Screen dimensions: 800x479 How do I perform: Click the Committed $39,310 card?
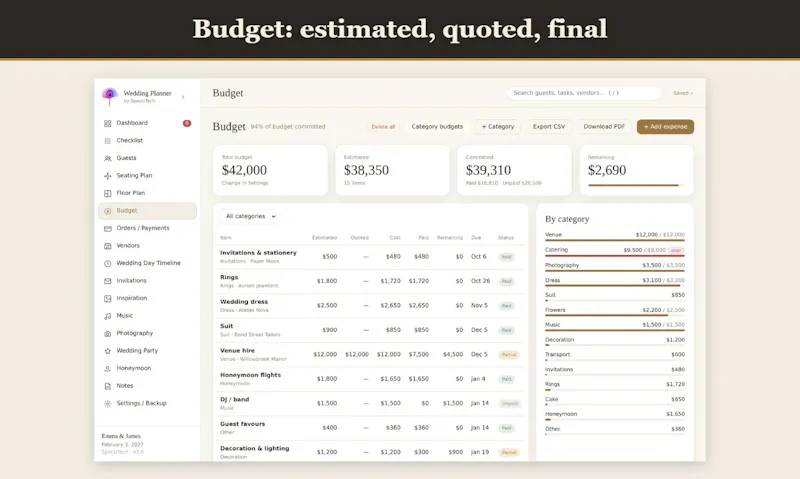[514, 170]
